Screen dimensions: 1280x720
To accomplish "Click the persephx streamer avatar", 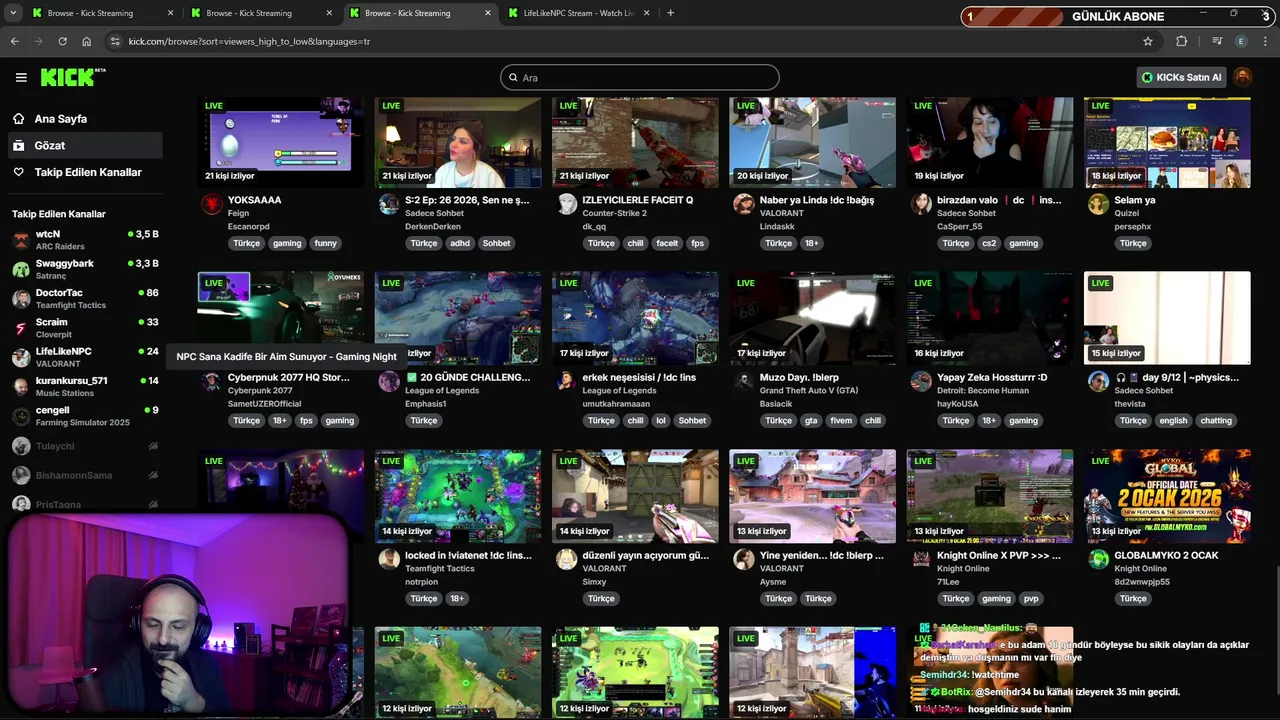I will (1098, 204).
